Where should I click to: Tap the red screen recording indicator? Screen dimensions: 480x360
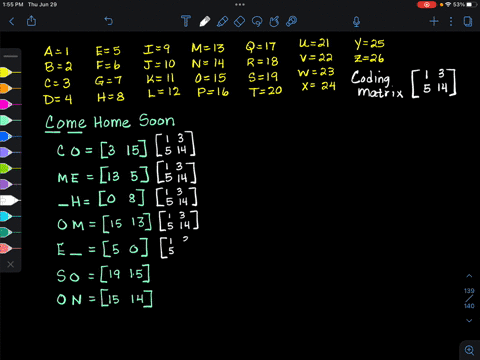[427, 5]
